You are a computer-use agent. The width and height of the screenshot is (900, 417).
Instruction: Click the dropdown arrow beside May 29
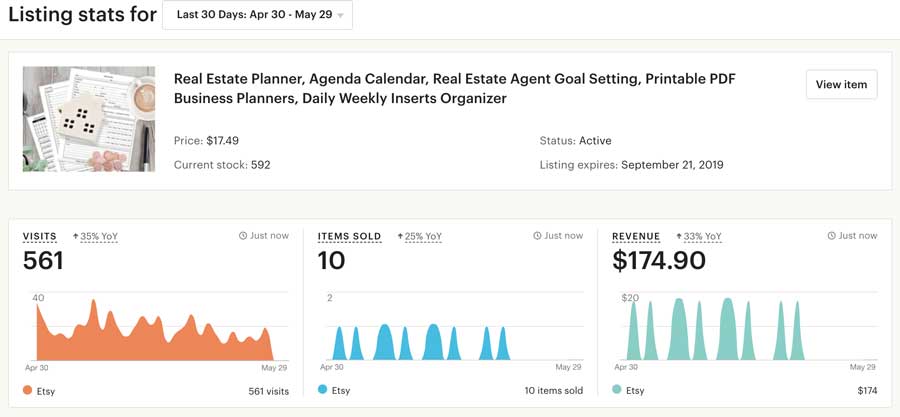pyautogui.click(x=340, y=16)
